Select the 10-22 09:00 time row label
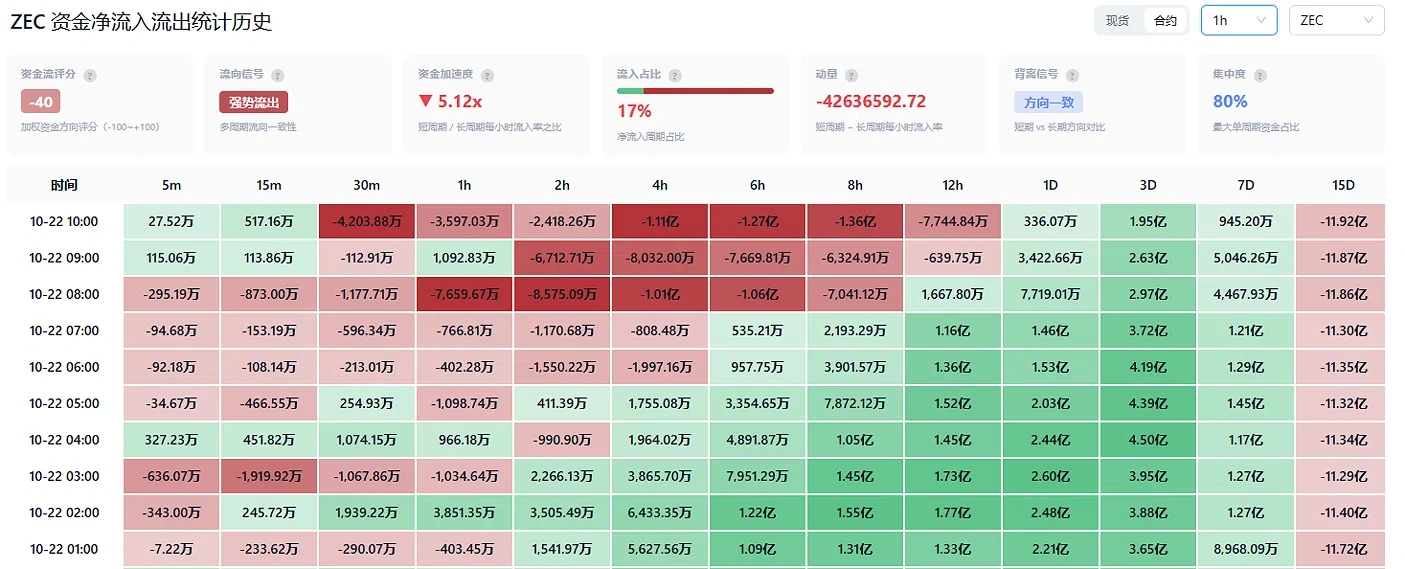 (x=64, y=258)
